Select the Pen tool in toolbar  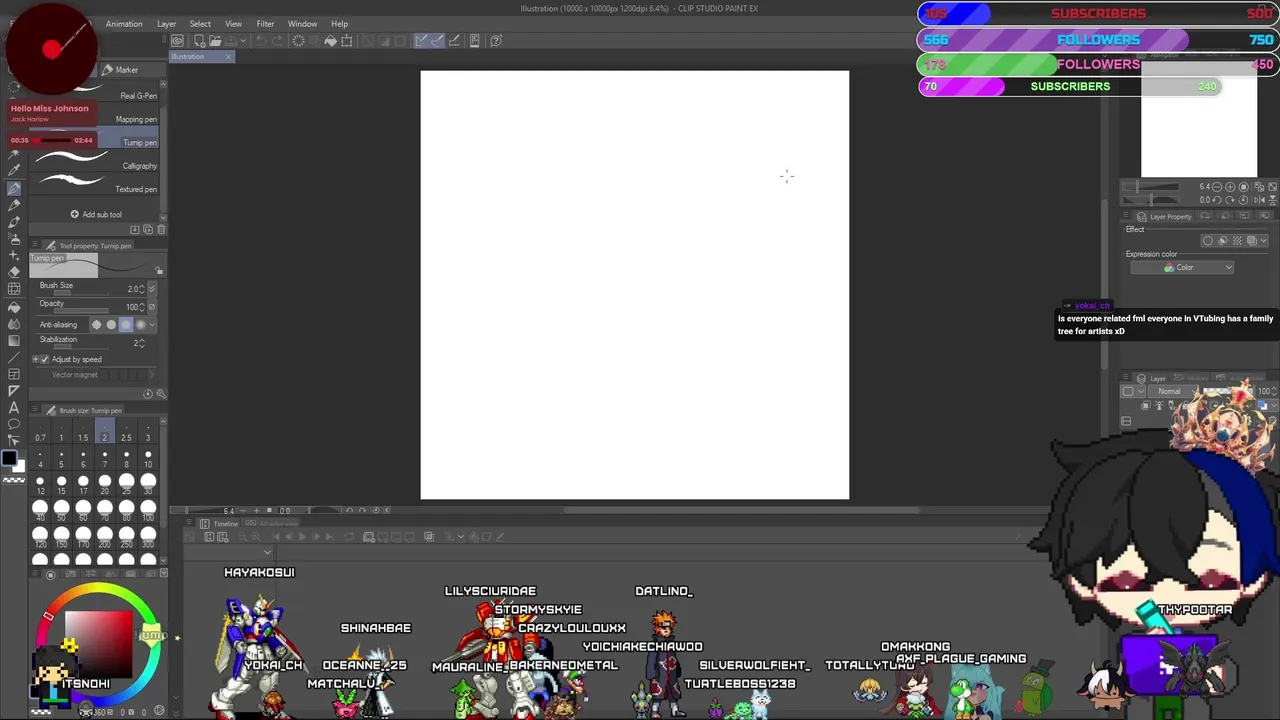tap(14, 188)
